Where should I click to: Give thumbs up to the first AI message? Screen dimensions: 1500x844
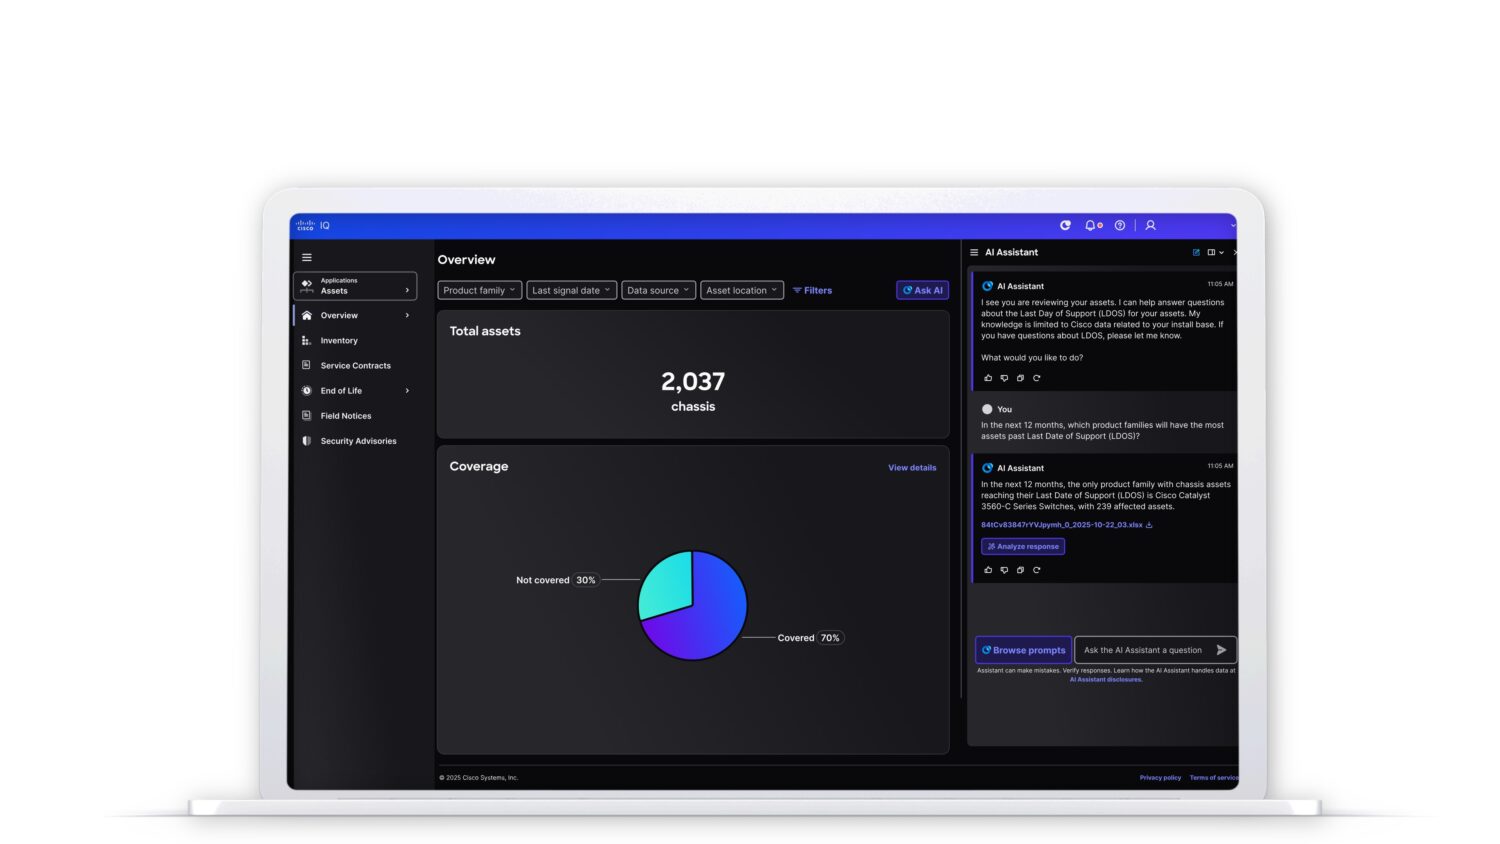989,378
